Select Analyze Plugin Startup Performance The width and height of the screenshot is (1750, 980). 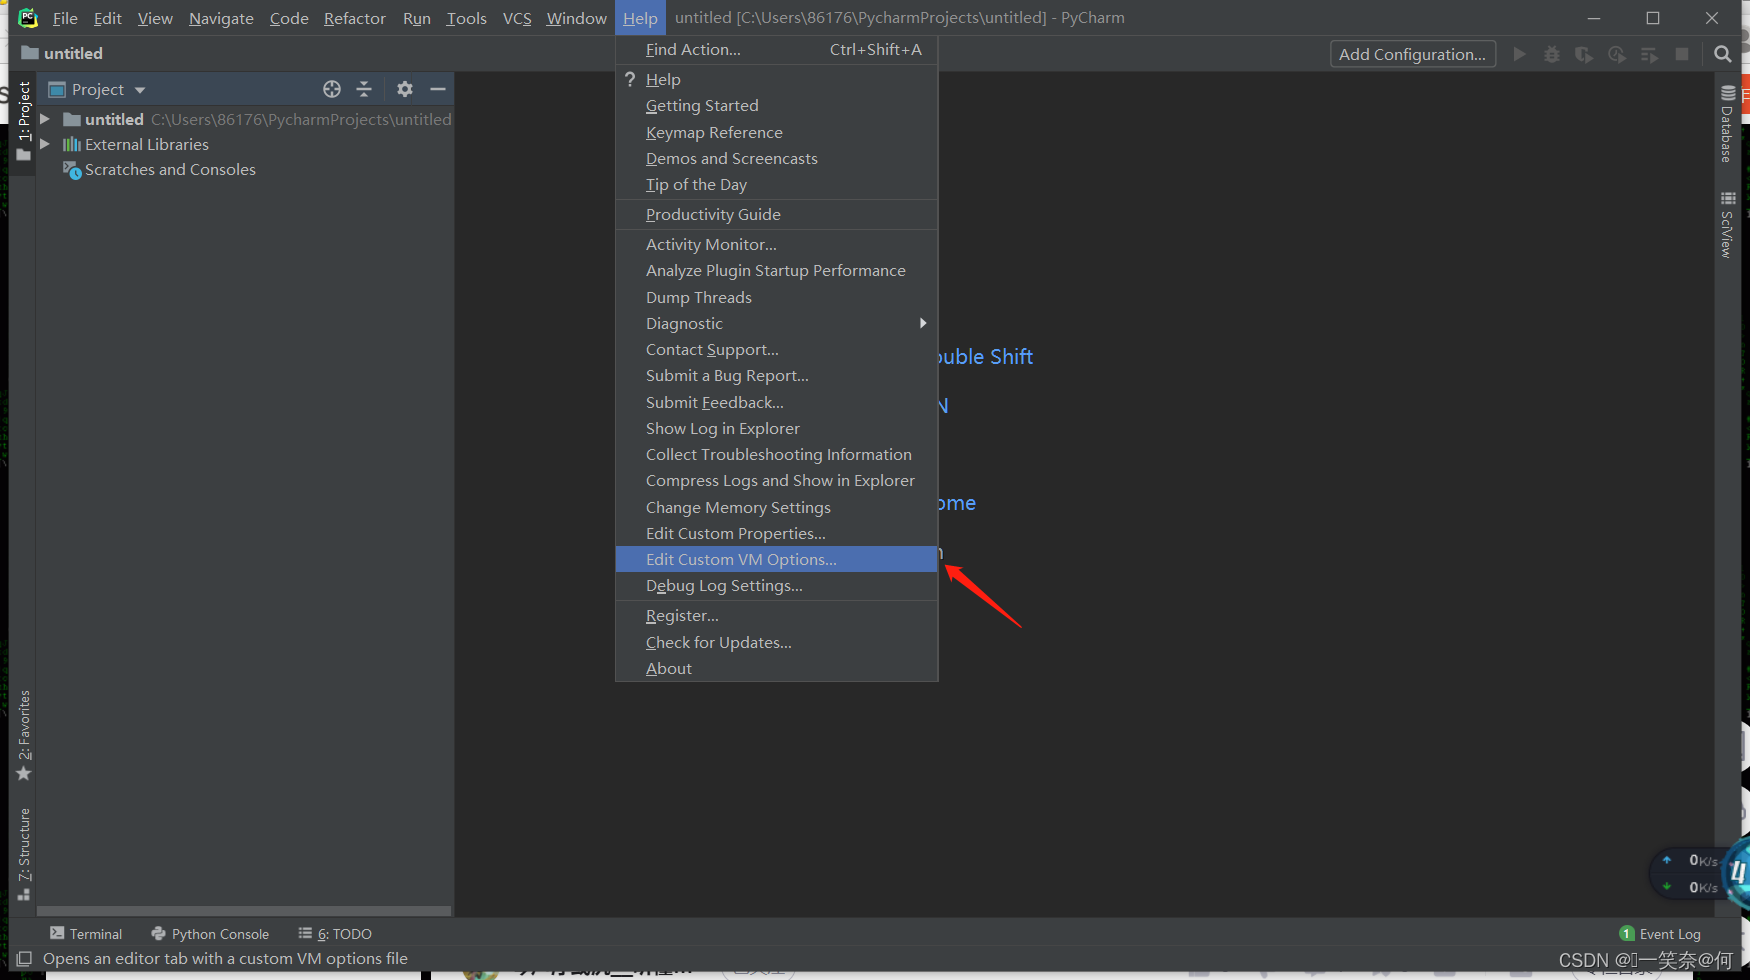tap(777, 270)
